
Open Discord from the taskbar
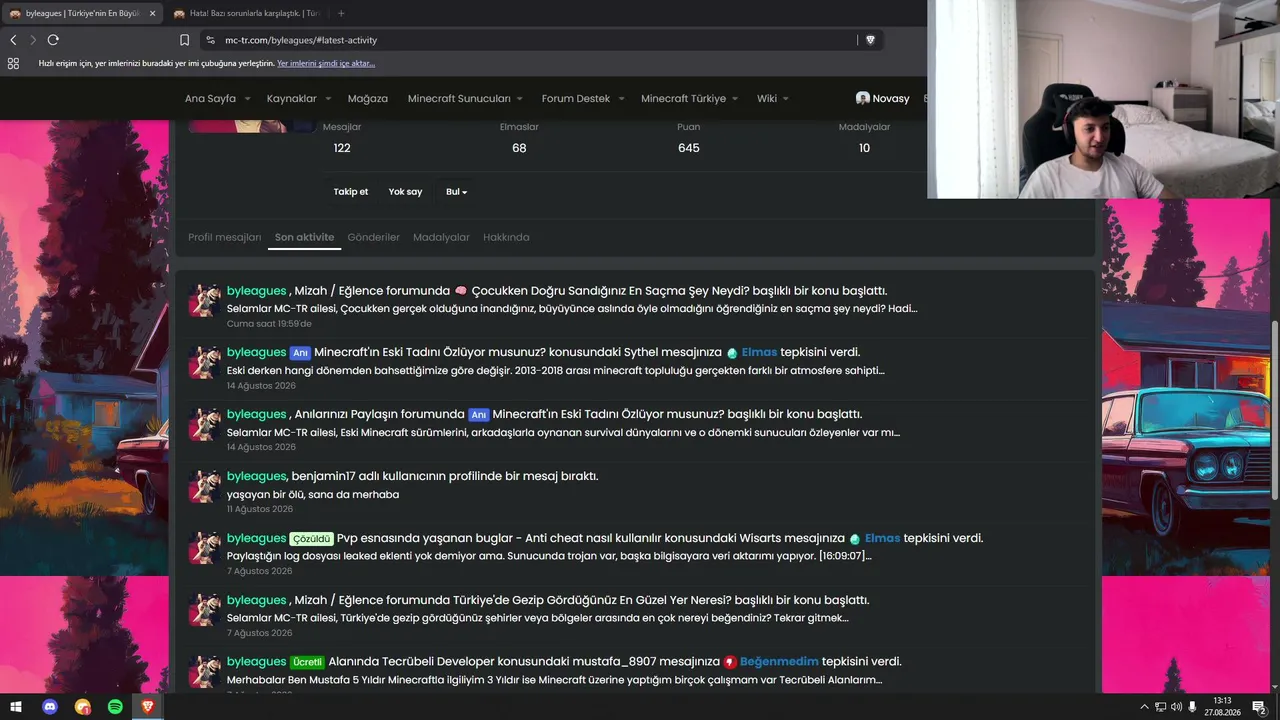50,707
